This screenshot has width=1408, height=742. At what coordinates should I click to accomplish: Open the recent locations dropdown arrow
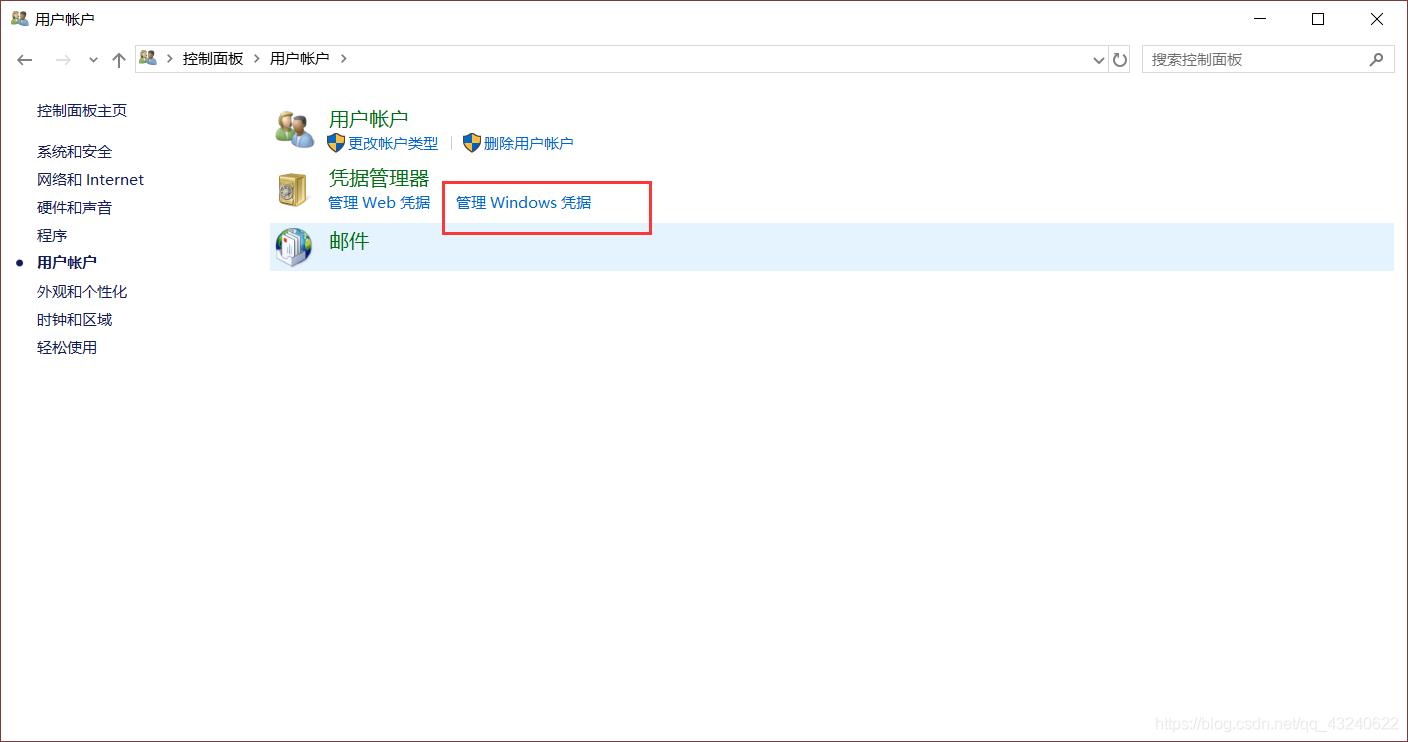point(93,60)
